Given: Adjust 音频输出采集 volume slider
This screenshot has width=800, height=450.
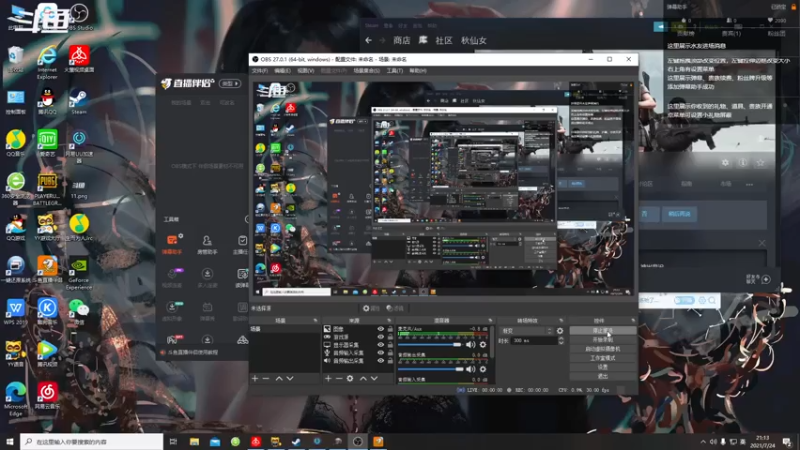Looking at the screenshot, I should (431, 369).
